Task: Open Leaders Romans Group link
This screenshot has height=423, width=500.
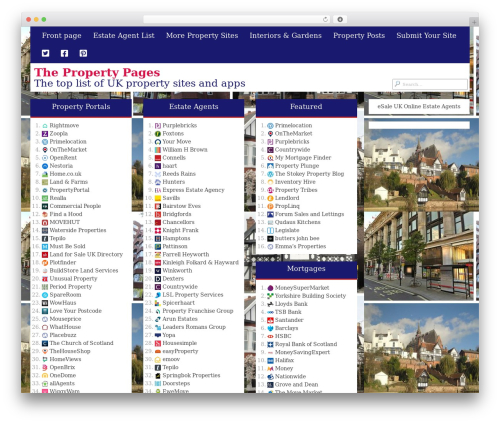Action: tap(194, 327)
